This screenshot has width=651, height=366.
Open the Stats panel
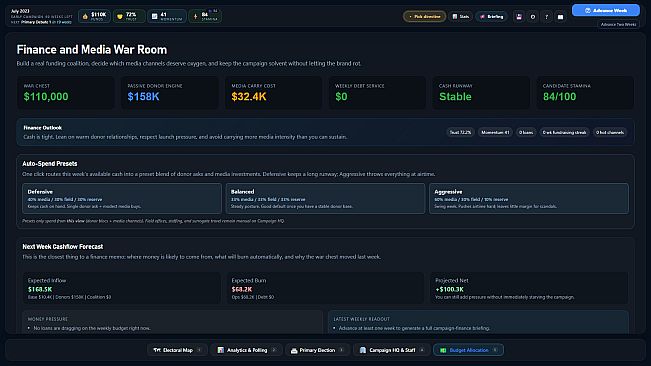pyautogui.click(x=460, y=17)
